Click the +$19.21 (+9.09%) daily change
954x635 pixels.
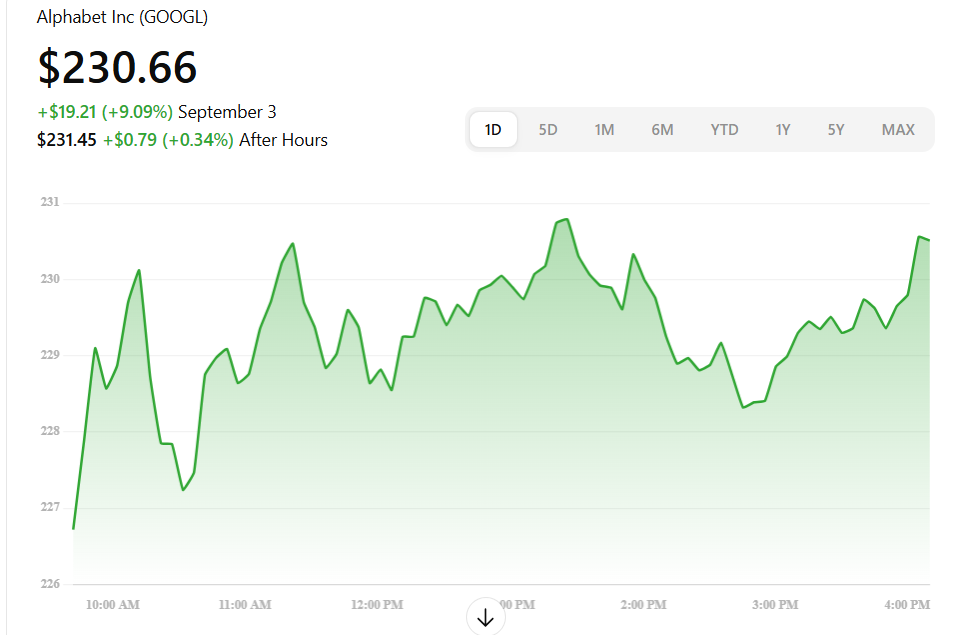coord(105,112)
